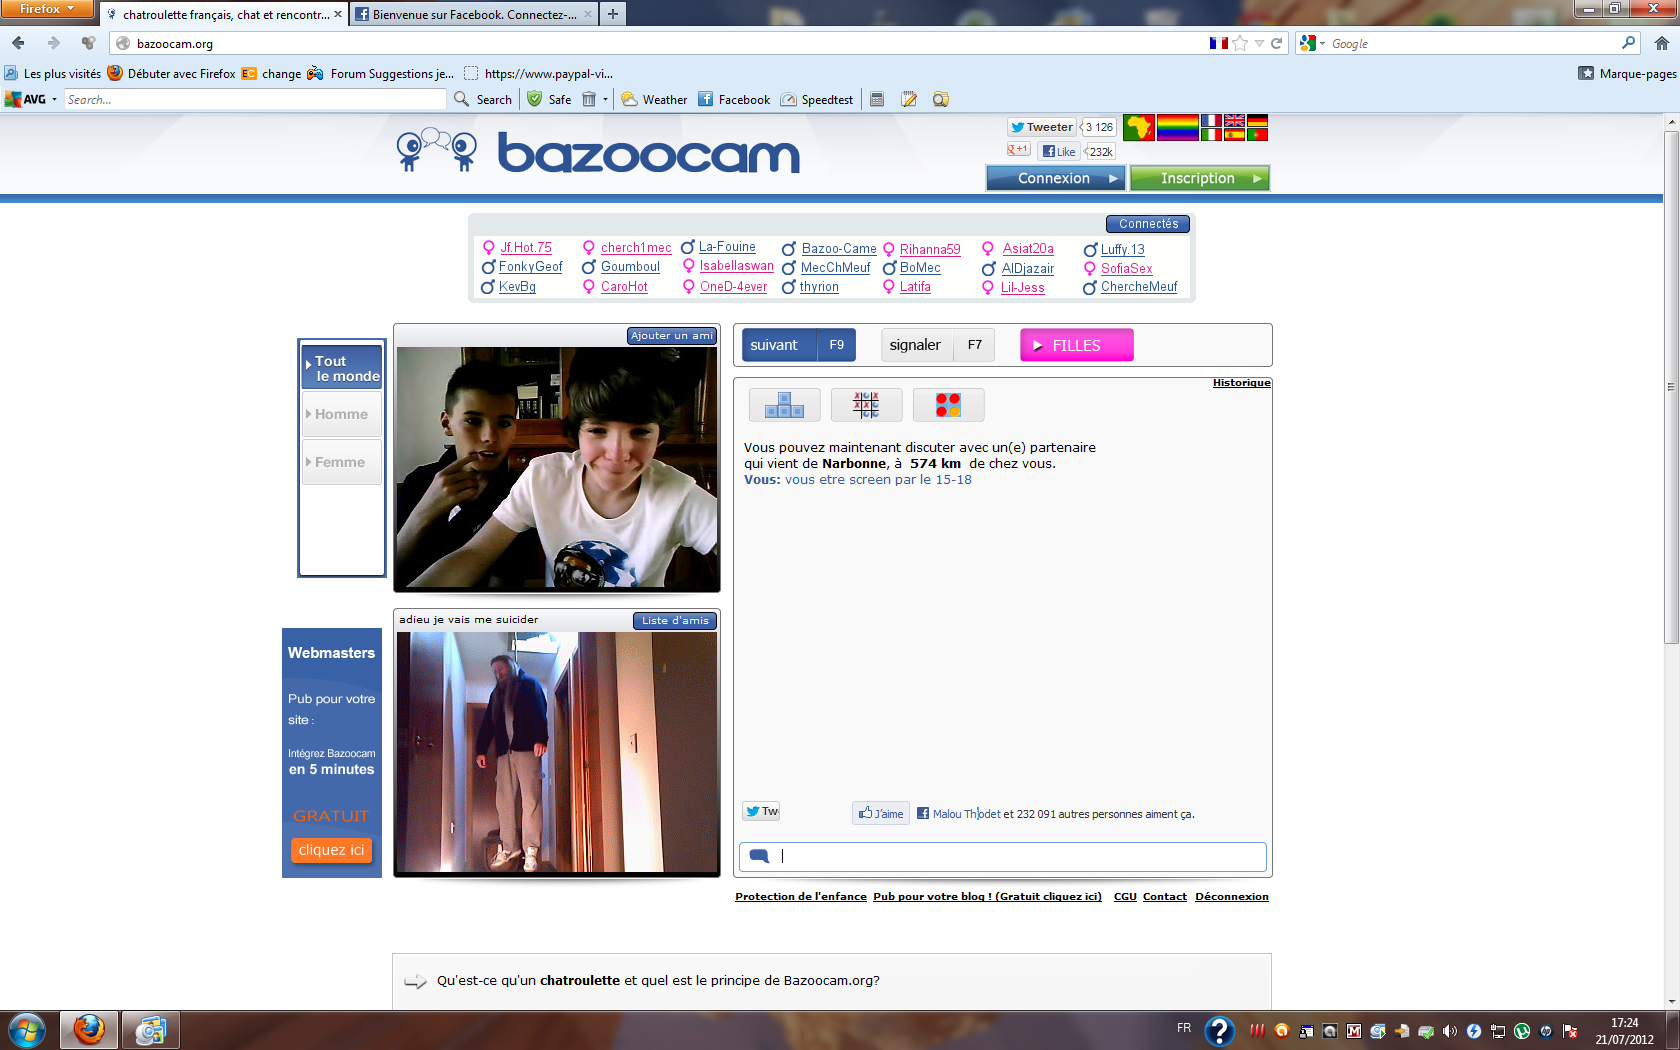Screen dimensions: 1680x1050
Task: Click the Tweeter share button
Action: (x=1041, y=127)
